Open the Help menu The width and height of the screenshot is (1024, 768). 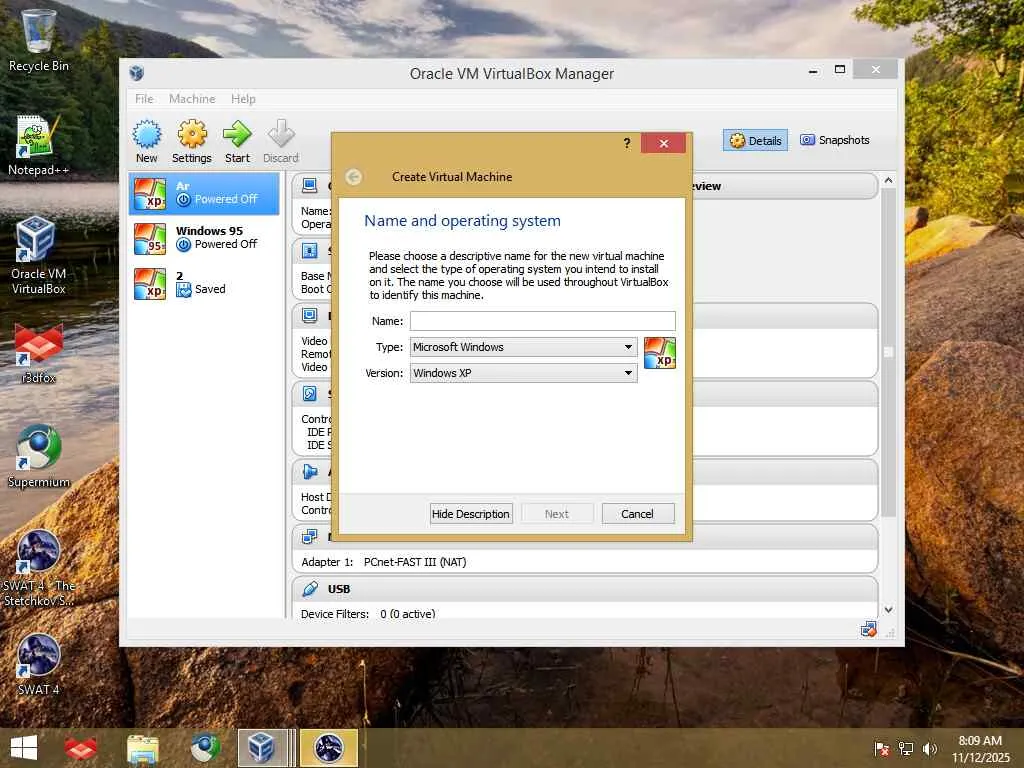(243, 99)
